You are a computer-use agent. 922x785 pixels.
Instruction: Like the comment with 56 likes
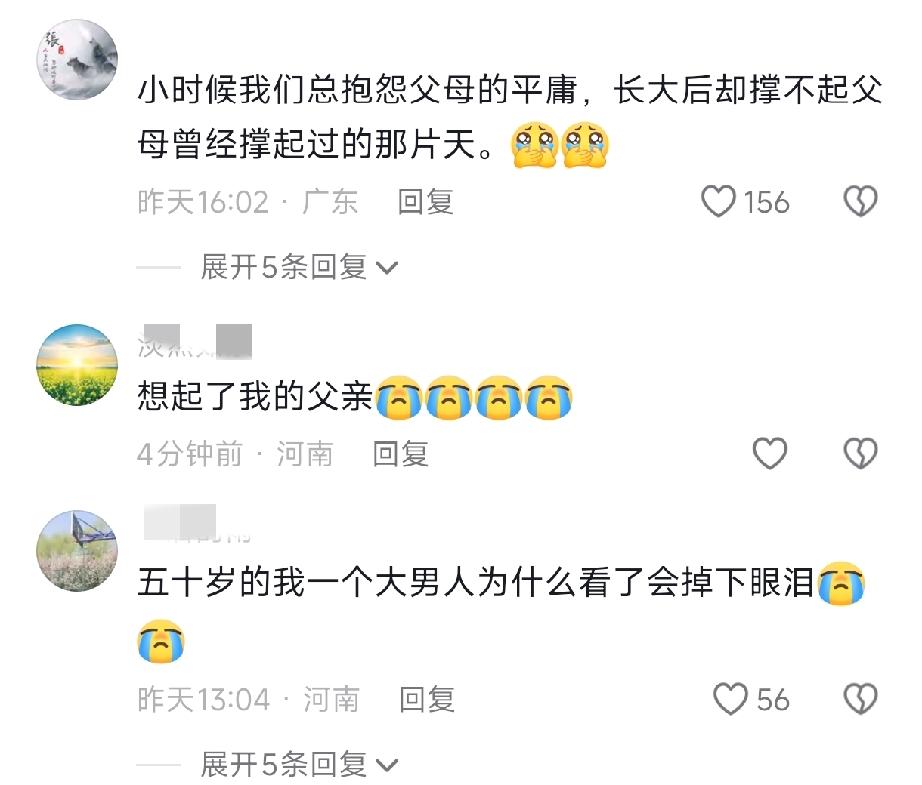click(730, 699)
